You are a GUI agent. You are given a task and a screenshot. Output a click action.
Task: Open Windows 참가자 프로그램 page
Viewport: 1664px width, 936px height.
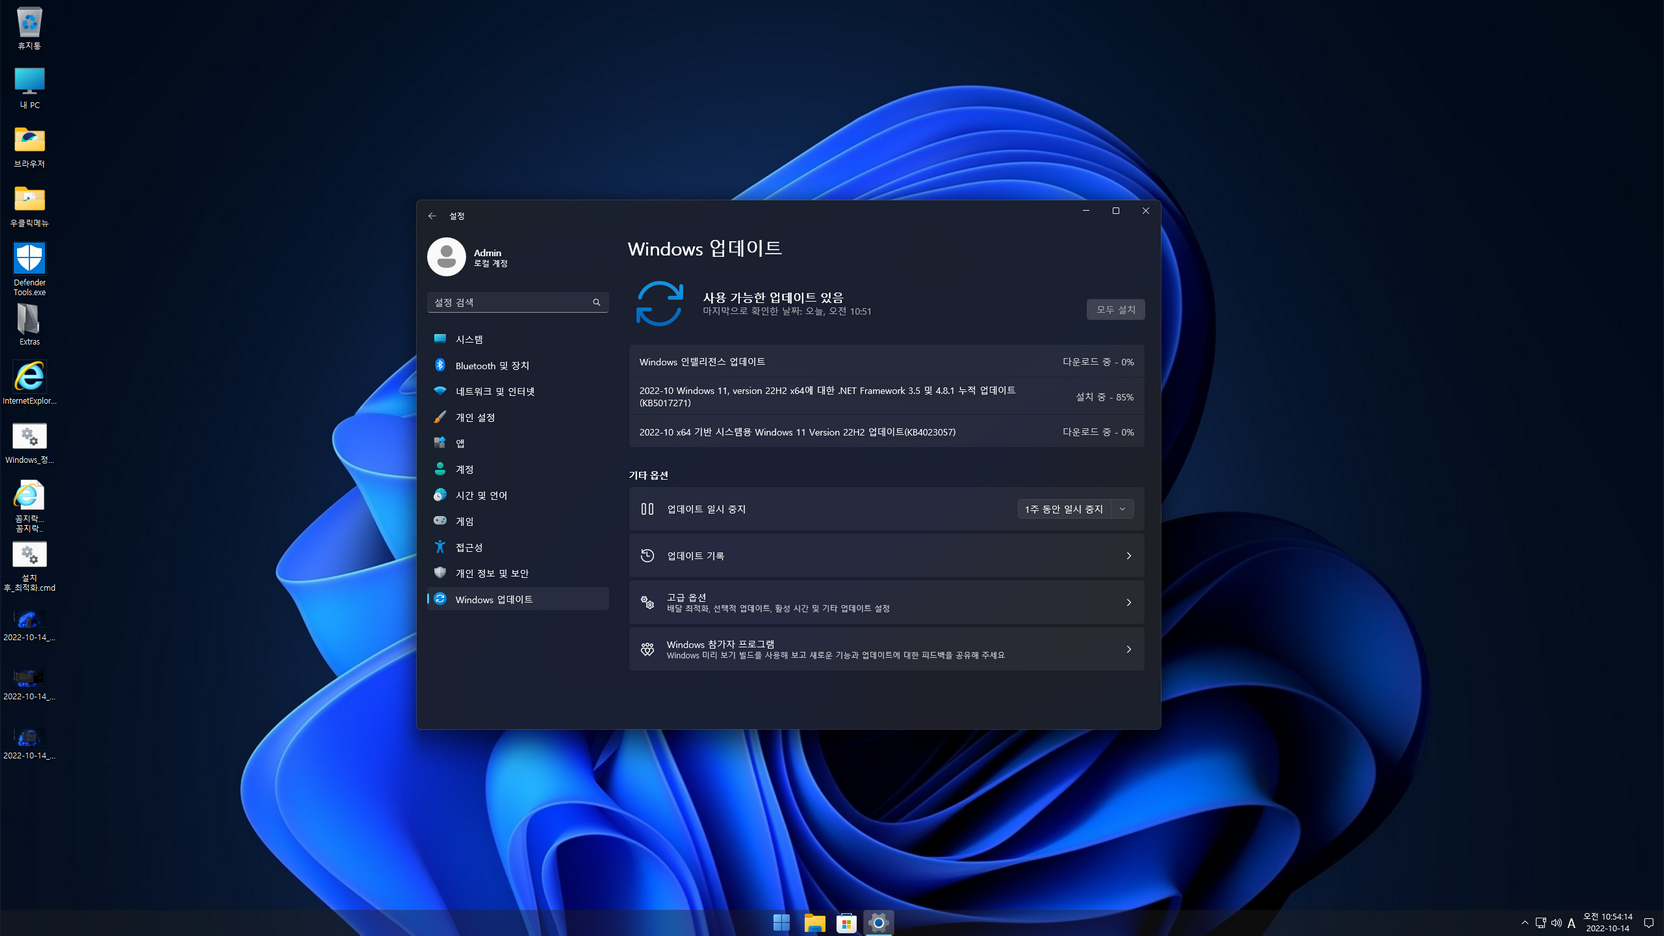coord(886,649)
